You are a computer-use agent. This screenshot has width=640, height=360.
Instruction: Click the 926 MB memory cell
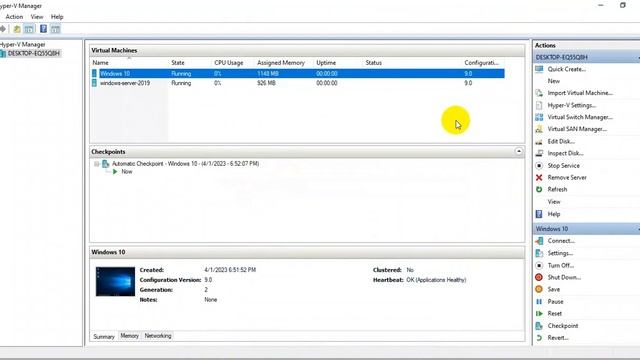pos(266,83)
